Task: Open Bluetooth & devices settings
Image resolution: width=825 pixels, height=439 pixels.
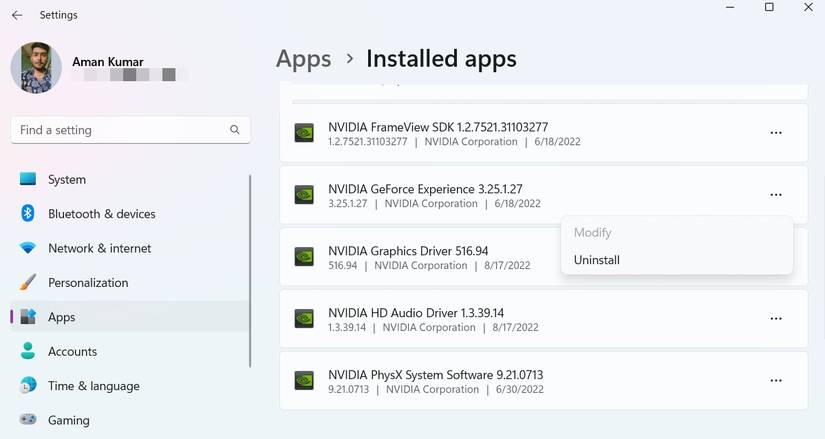Action: click(101, 214)
